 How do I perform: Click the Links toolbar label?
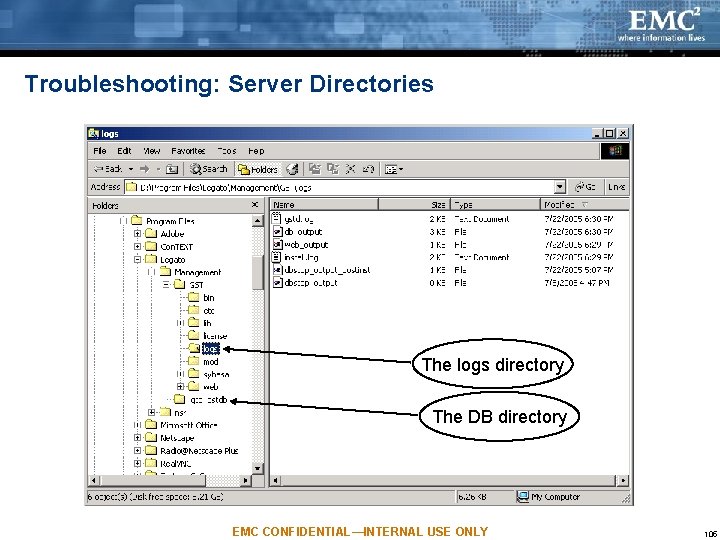[616, 187]
